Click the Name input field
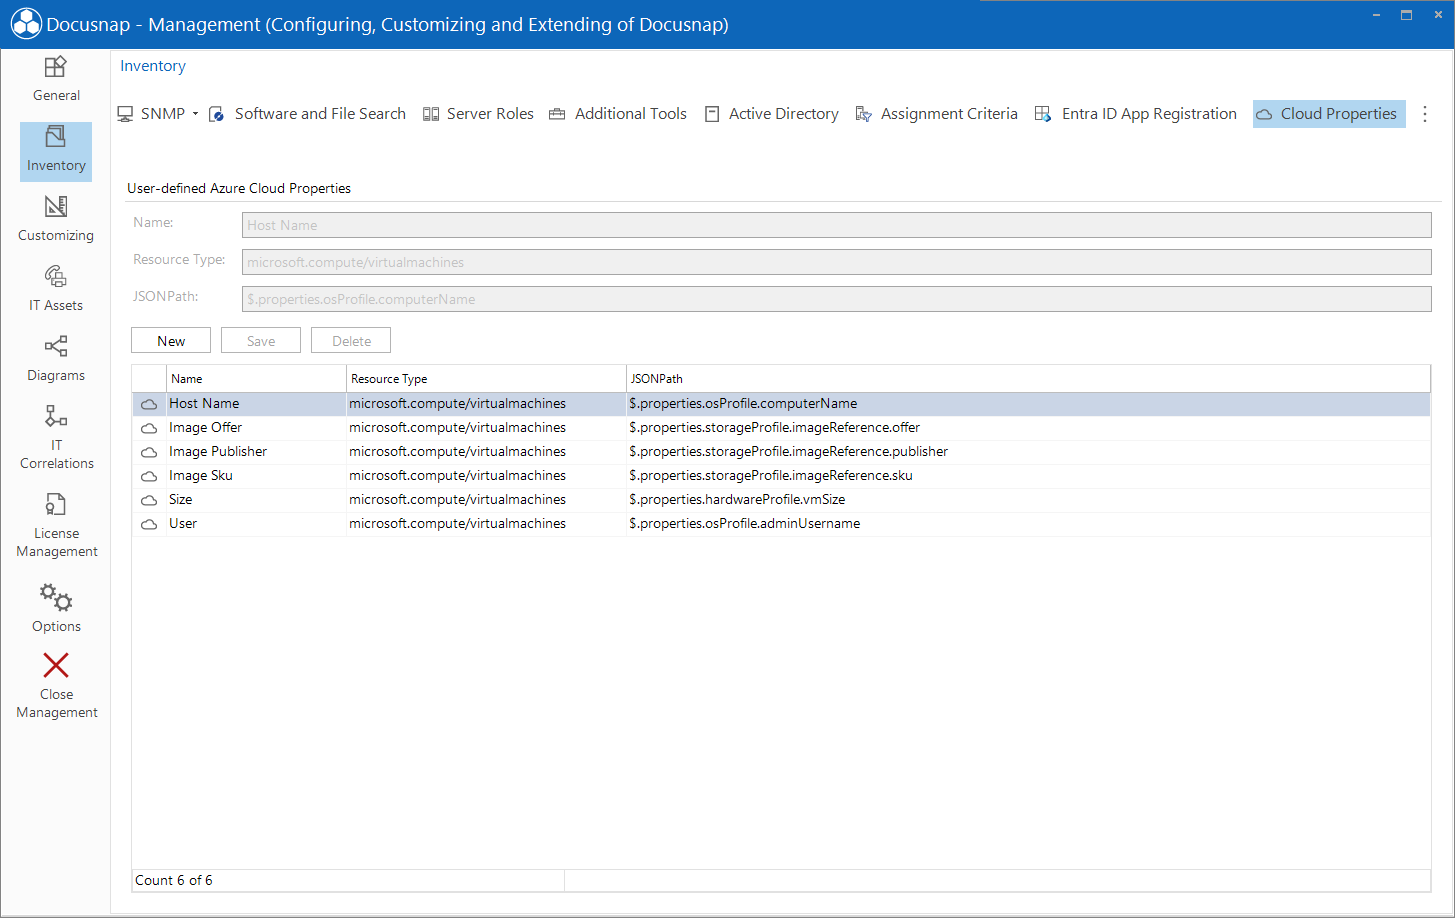This screenshot has height=918, width=1455. (836, 225)
